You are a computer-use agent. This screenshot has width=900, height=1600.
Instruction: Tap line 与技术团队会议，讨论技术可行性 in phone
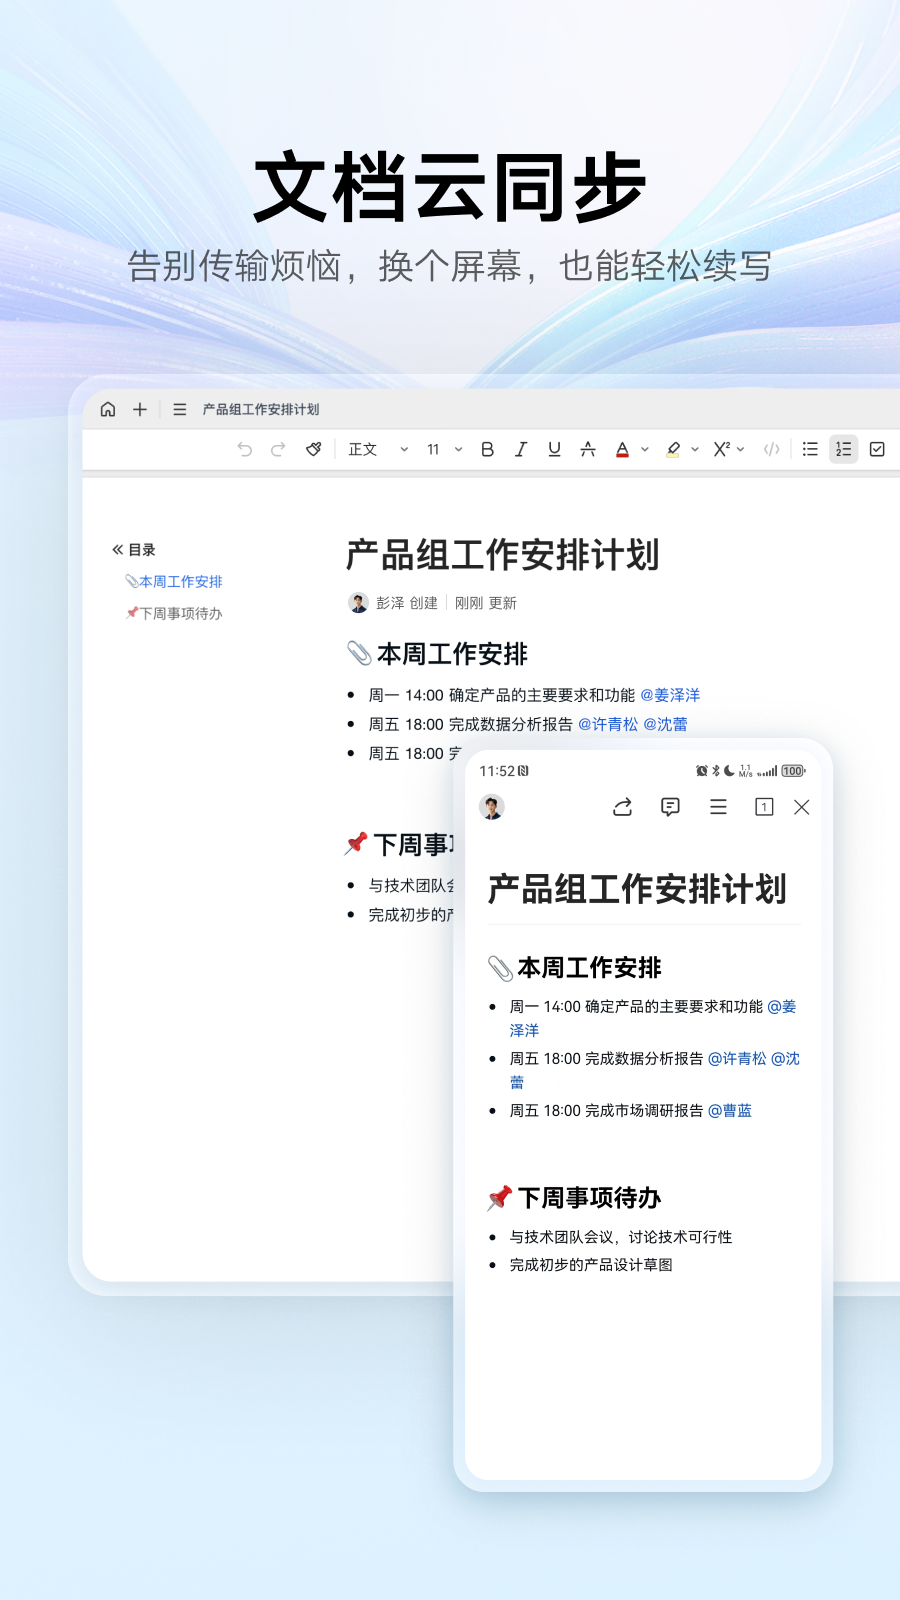coord(621,1237)
